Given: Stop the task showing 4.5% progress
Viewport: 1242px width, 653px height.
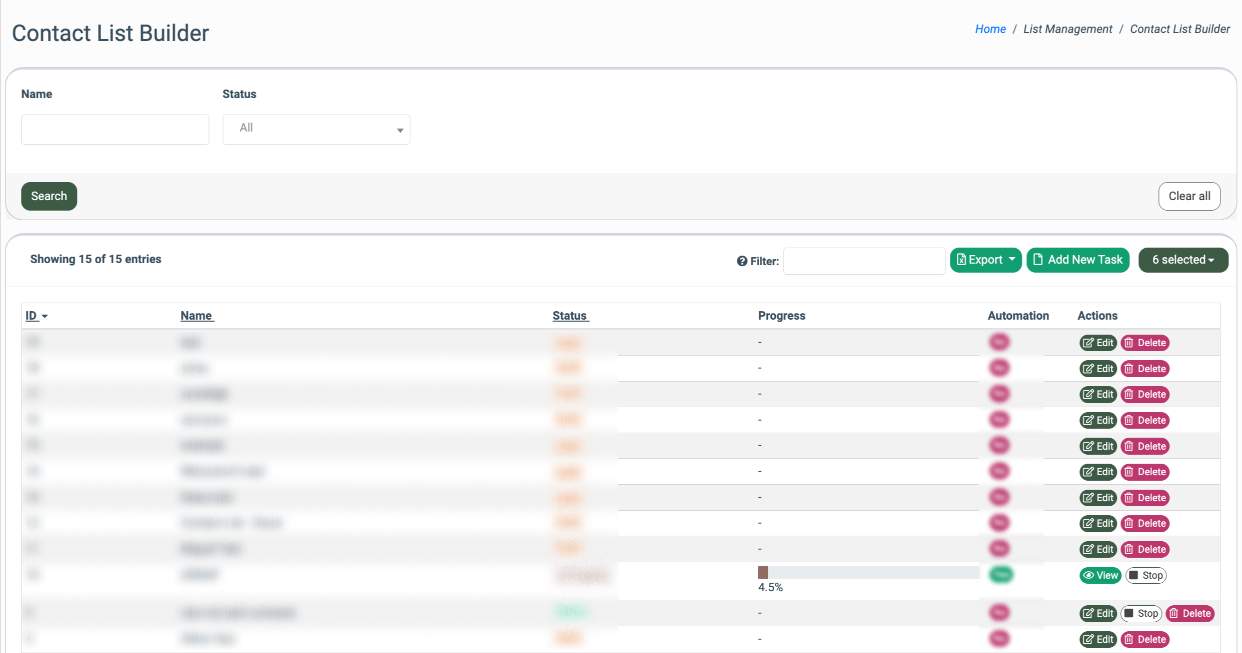Looking at the screenshot, I should 1146,575.
